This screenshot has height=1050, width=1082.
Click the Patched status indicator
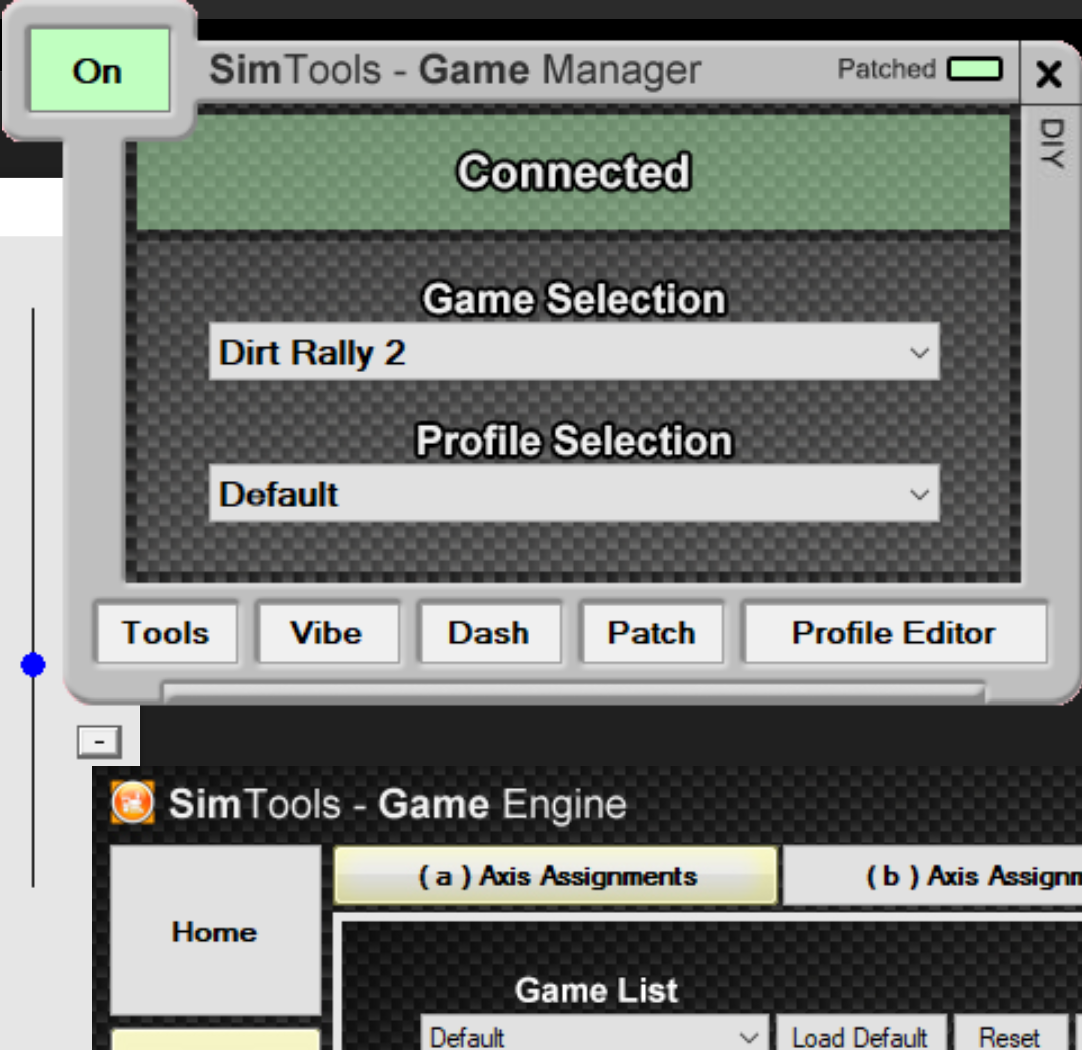(975, 69)
